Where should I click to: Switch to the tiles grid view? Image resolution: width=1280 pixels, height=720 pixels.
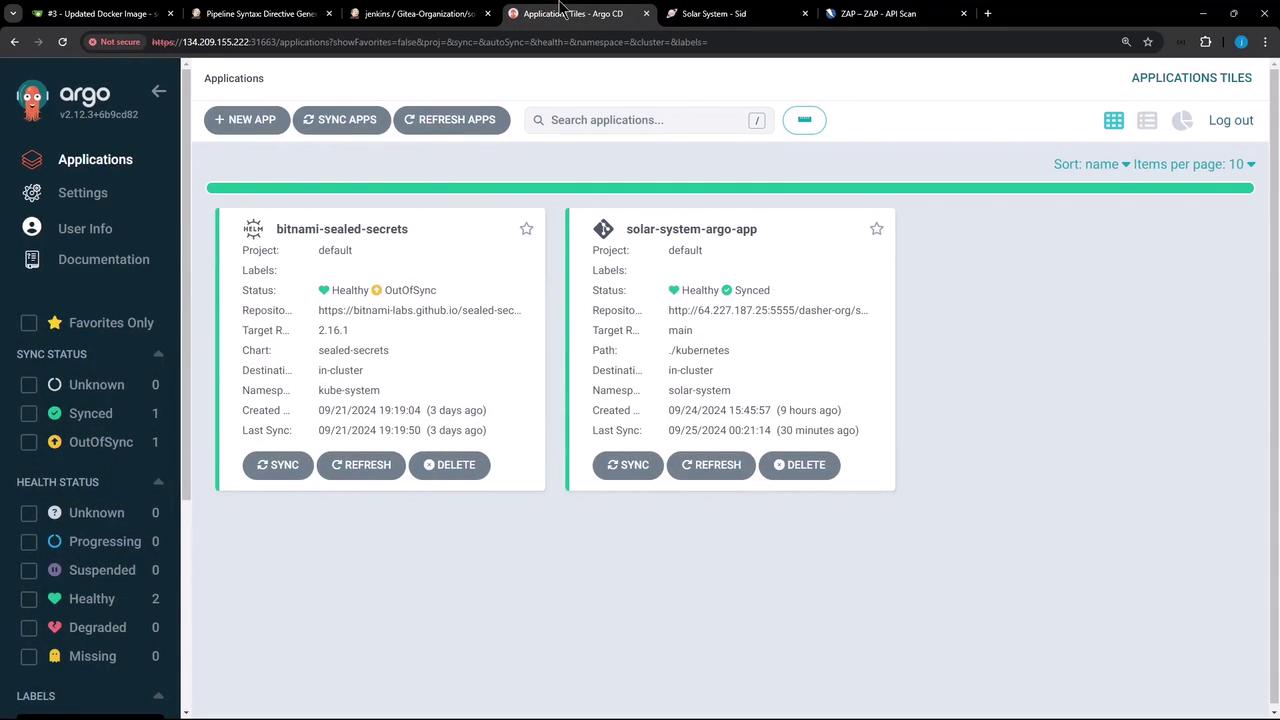pyautogui.click(x=1113, y=120)
